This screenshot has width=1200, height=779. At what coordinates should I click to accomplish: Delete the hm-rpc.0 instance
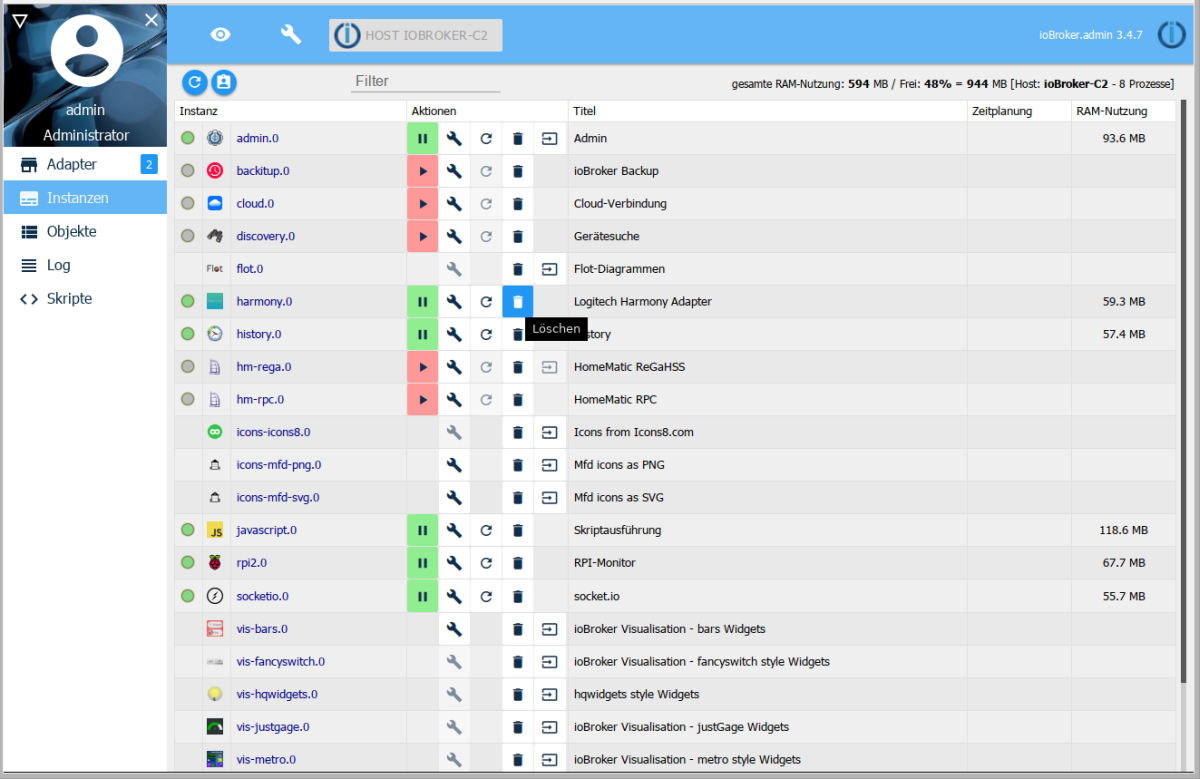(x=518, y=400)
